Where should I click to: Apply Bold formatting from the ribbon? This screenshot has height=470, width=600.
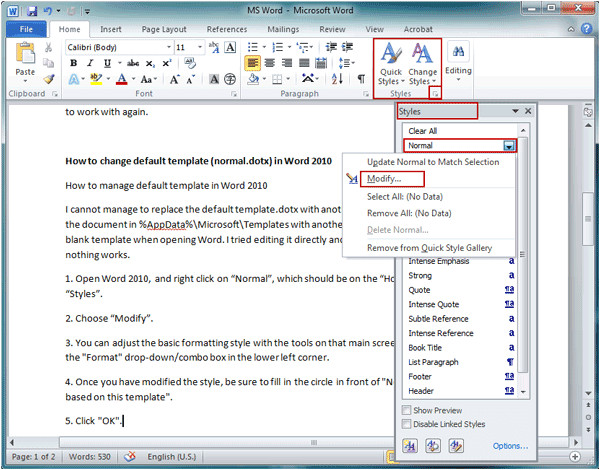pyautogui.click(x=73, y=63)
